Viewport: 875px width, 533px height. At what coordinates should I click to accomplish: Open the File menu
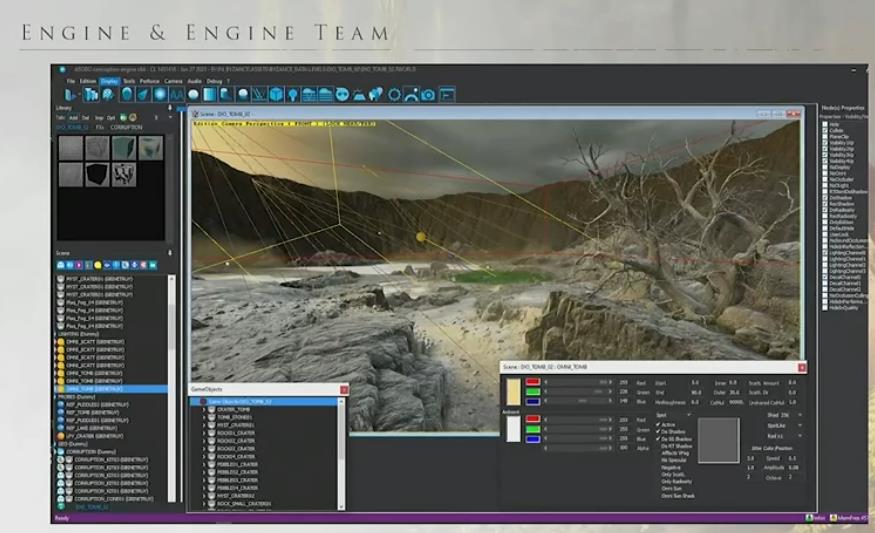point(70,81)
